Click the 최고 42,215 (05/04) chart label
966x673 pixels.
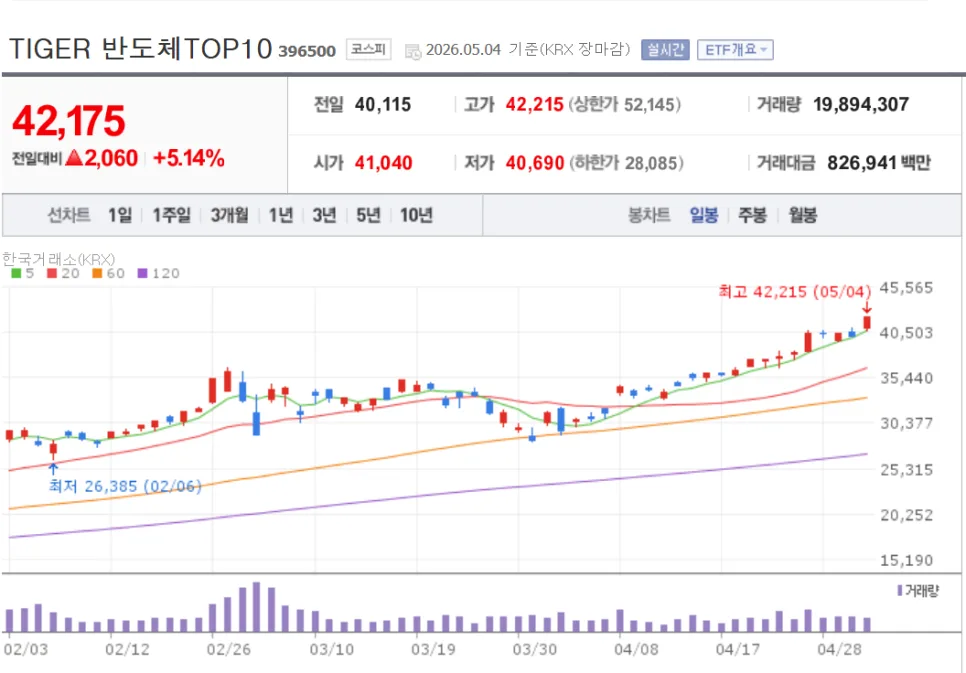pyautogui.click(x=795, y=292)
